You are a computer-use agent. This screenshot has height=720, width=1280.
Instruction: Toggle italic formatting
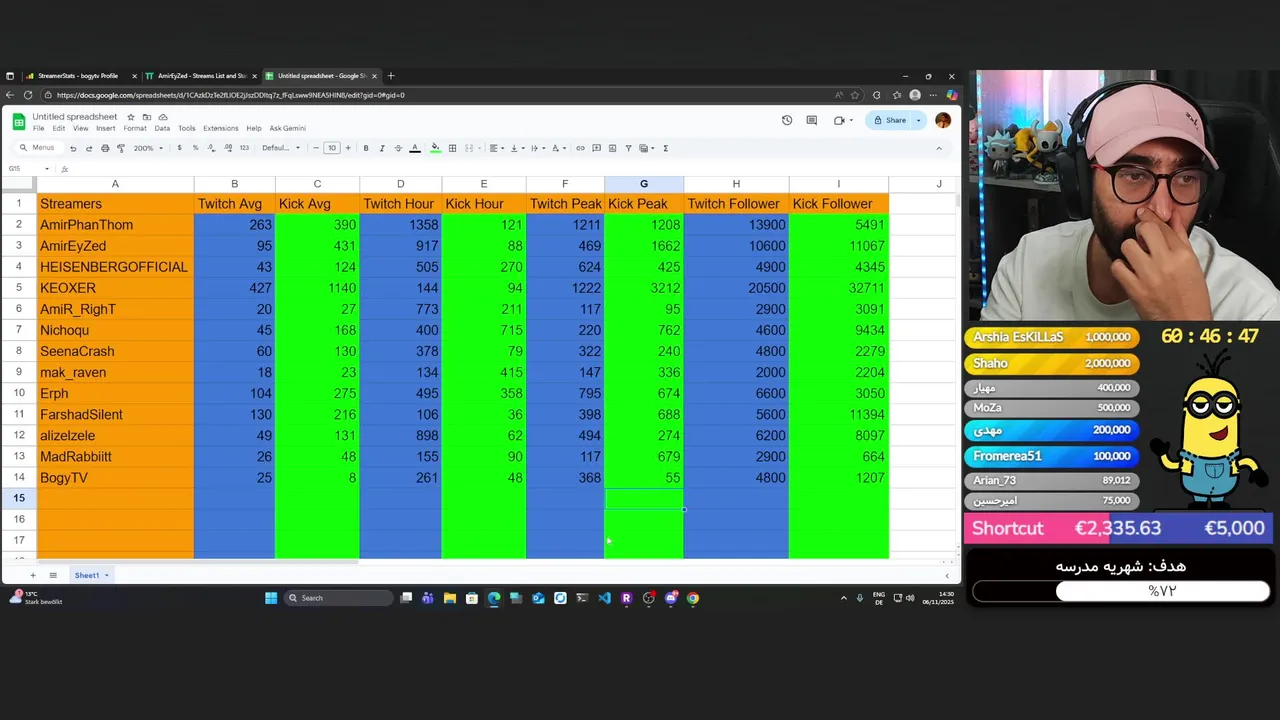tap(381, 148)
